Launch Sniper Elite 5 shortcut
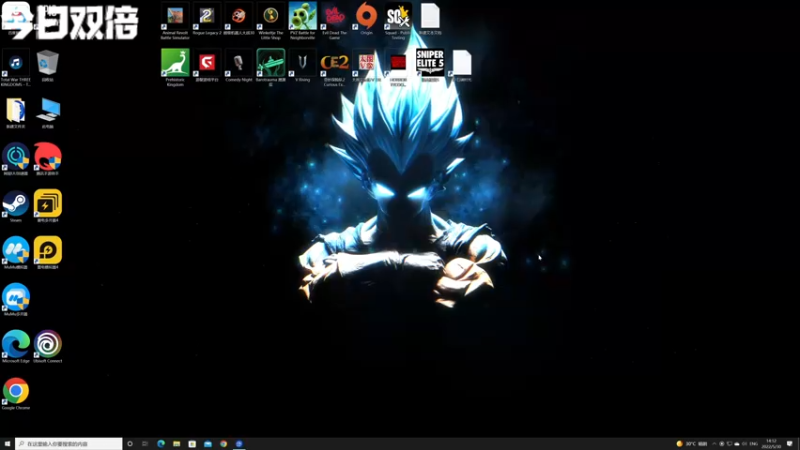This screenshot has height=450, width=800. (430, 65)
